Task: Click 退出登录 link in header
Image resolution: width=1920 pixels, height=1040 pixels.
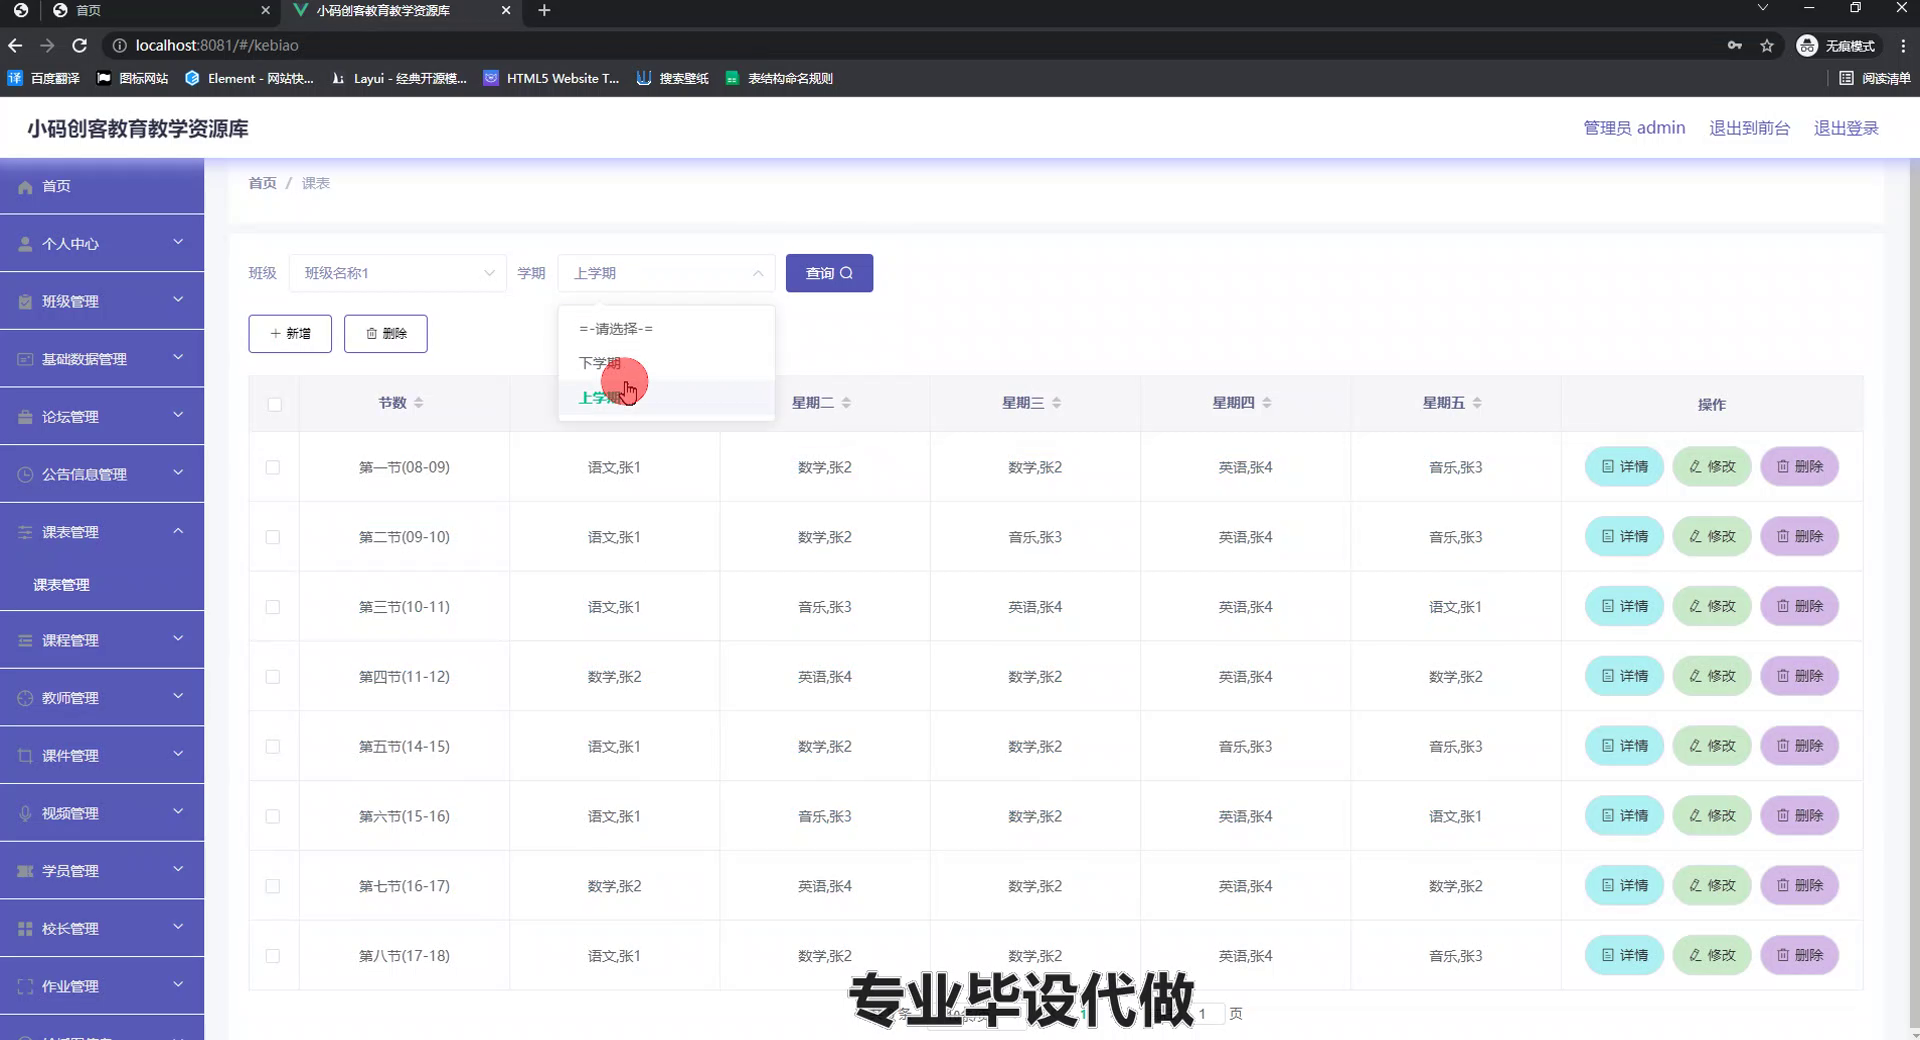Action: 1846,128
